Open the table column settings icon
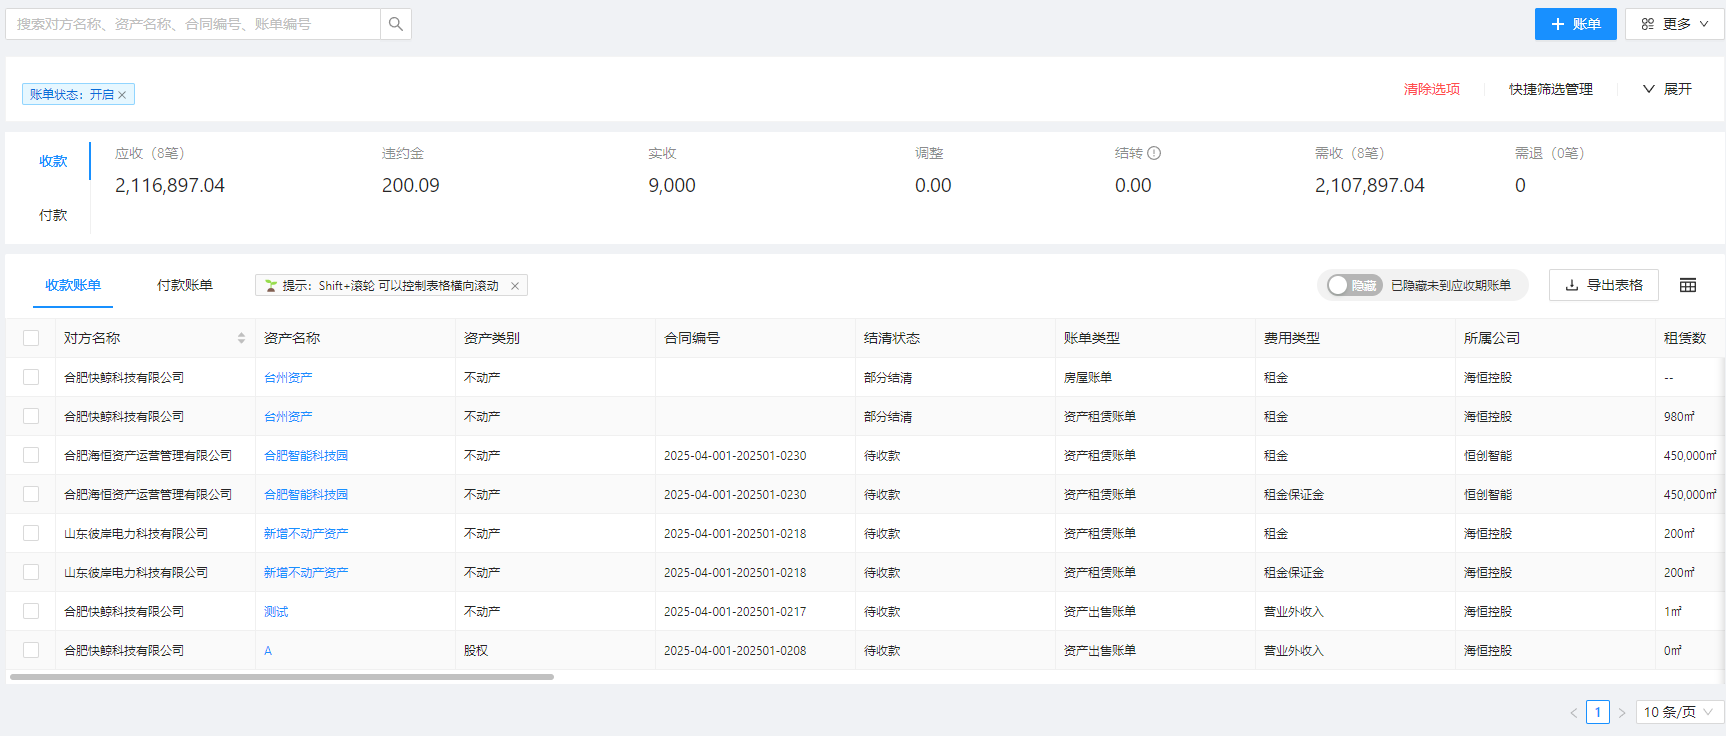 pos(1688,285)
